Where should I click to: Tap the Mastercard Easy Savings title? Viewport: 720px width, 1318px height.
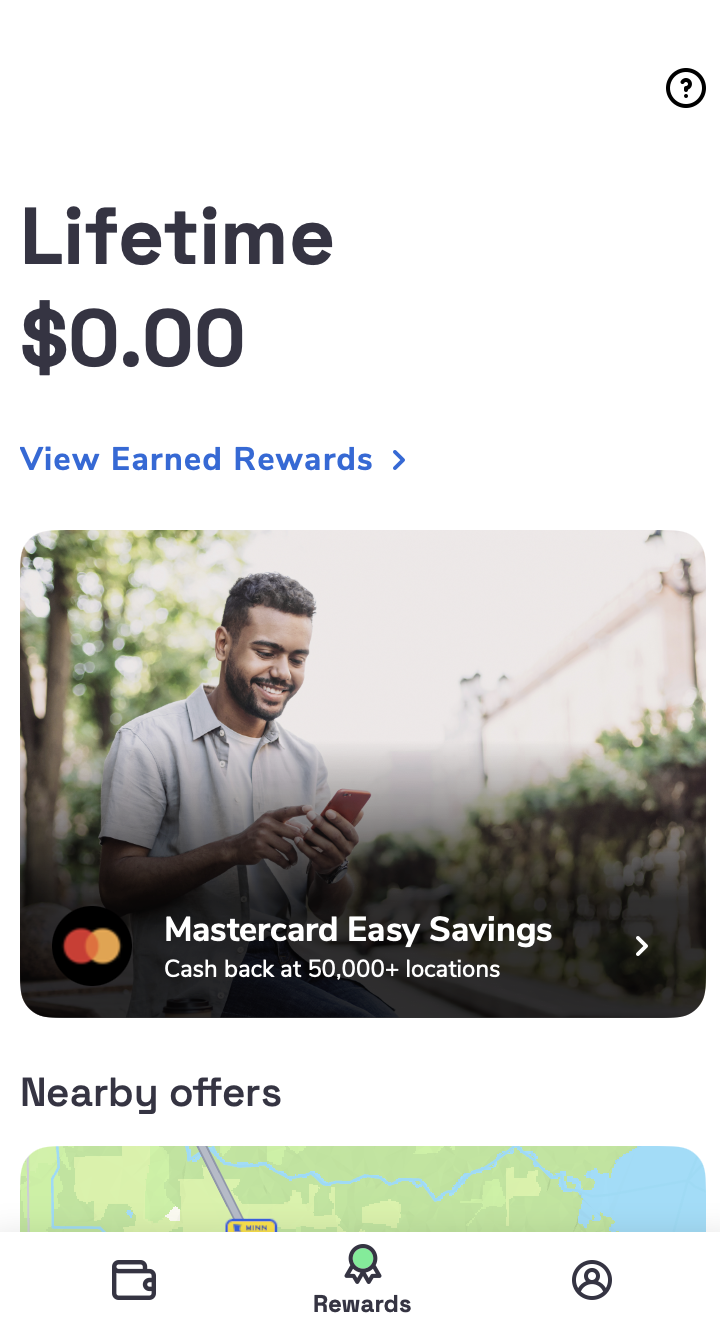pos(358,930)
